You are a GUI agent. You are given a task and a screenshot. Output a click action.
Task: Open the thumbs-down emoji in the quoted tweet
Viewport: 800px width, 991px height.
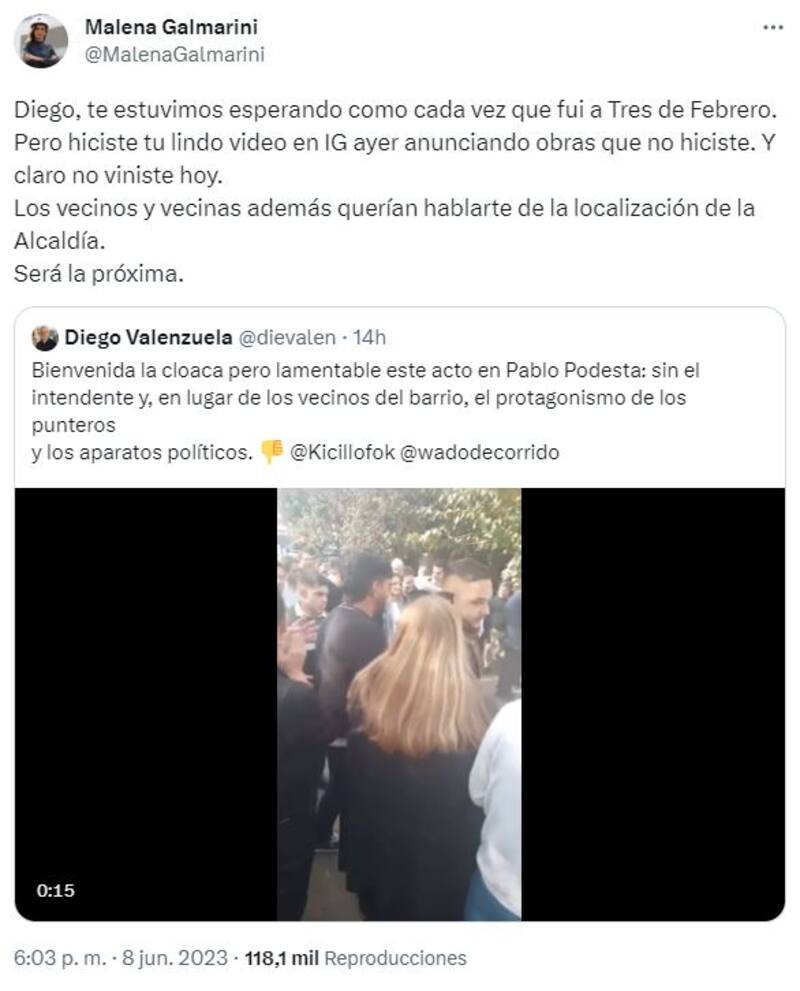click(x=272, y=452)
